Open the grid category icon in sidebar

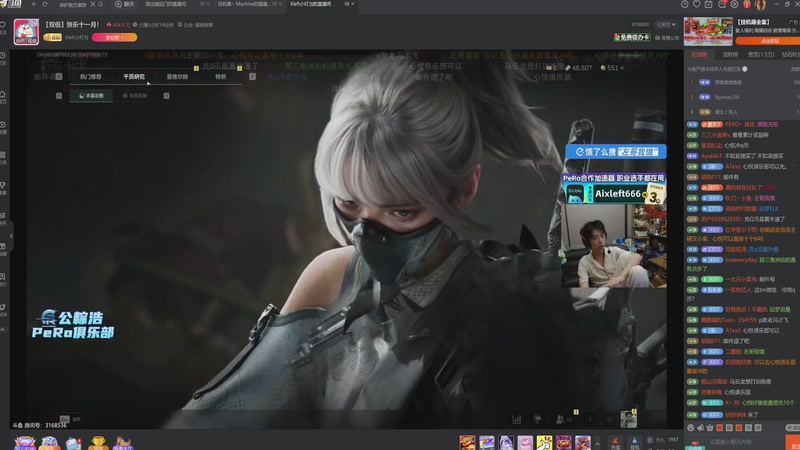coord(3,155)
